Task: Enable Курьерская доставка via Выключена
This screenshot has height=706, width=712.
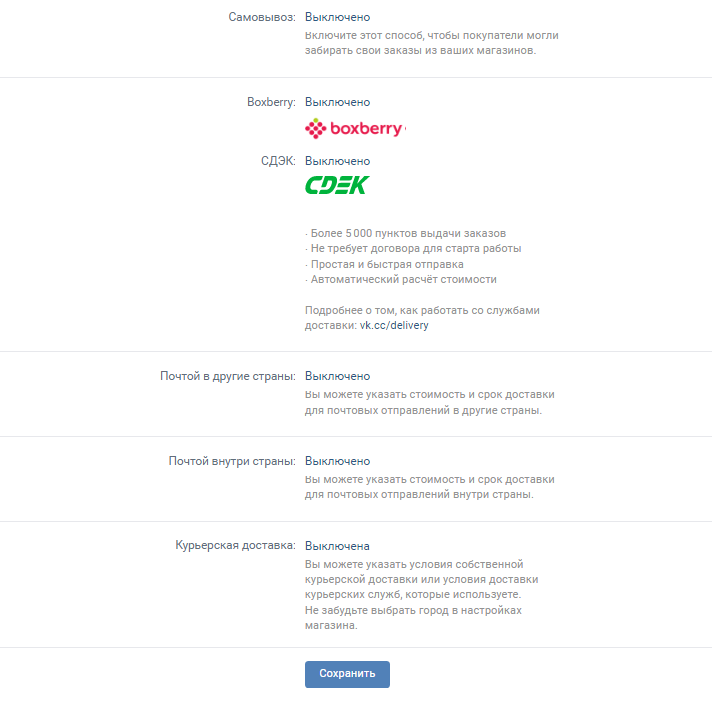Action: tap(337, 546)
